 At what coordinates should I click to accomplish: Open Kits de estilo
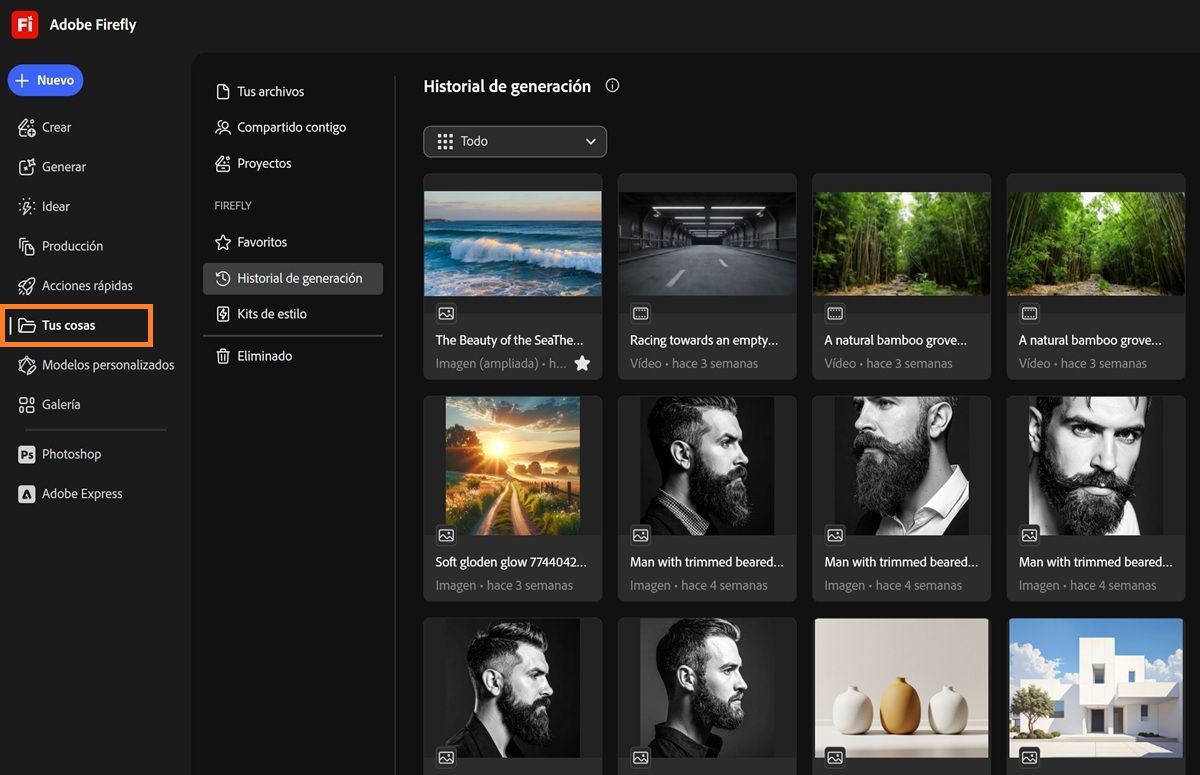click(x=271, y=314)
